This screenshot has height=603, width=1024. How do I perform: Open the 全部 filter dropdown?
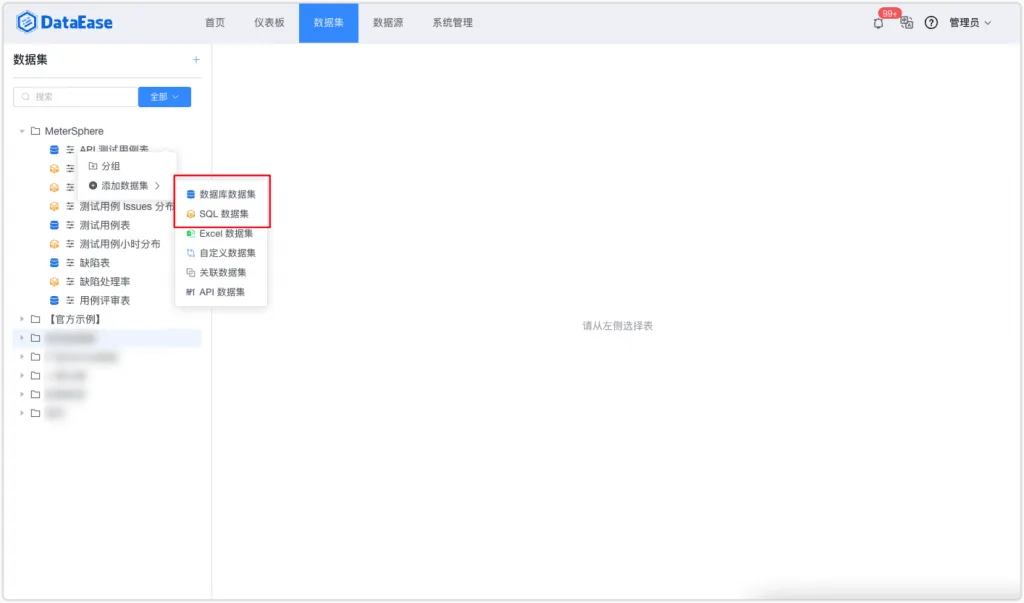tap(165, 97)
